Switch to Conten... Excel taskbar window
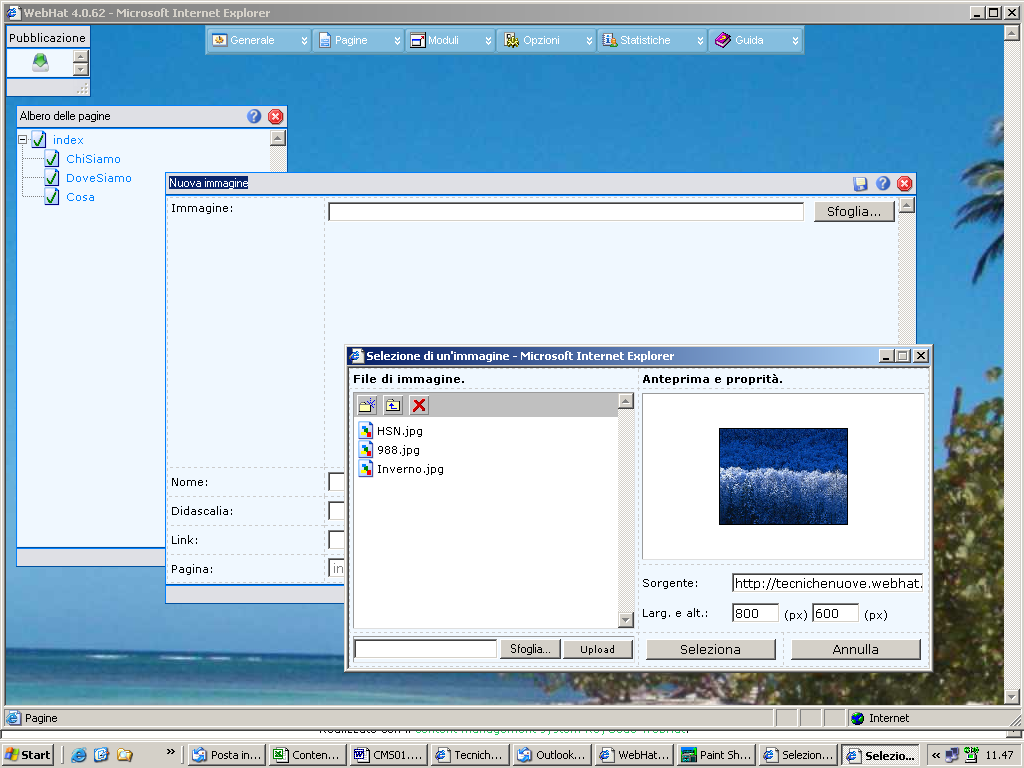1024x768 pixels. click(308, 755)
